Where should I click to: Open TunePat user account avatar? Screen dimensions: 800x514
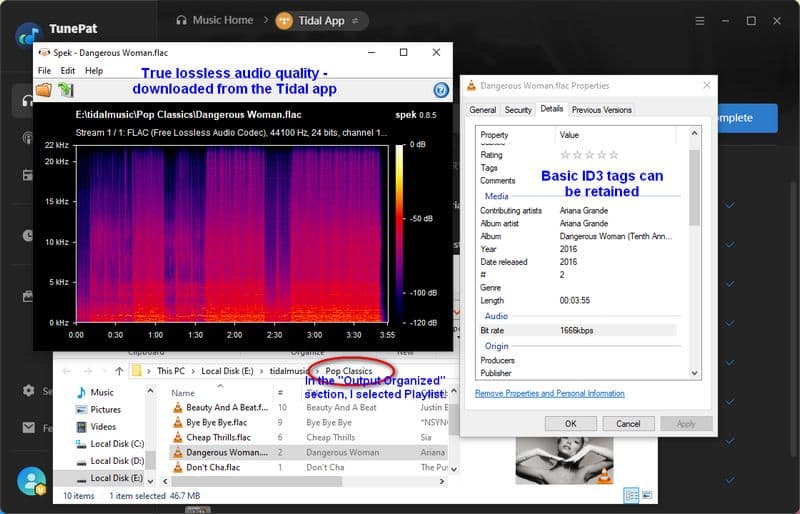[x=32, y=481]
